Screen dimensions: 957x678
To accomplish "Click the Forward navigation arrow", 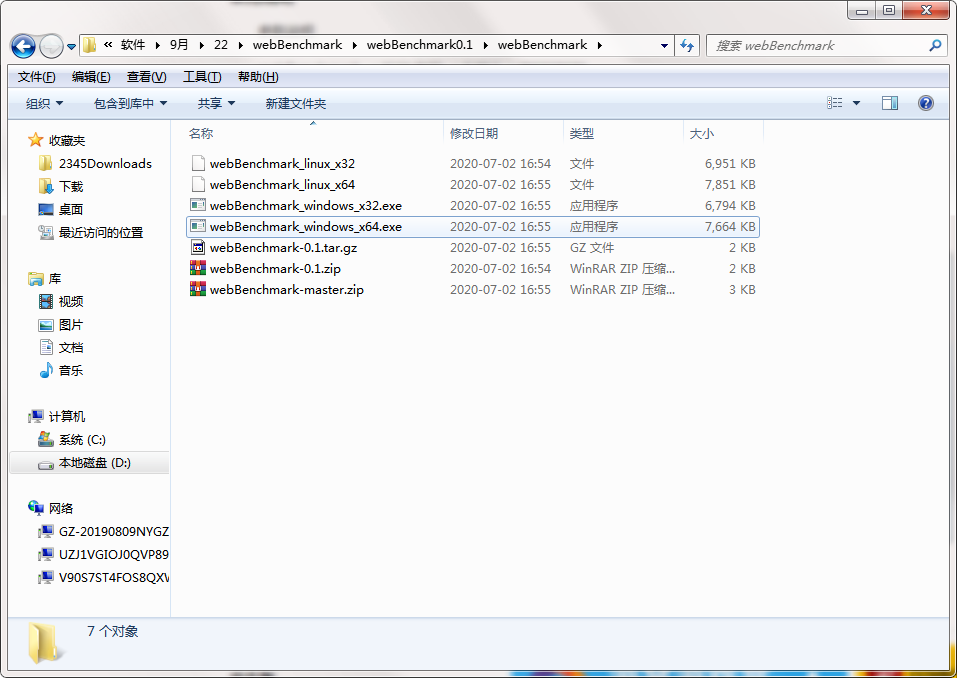I will click(51, 46).
